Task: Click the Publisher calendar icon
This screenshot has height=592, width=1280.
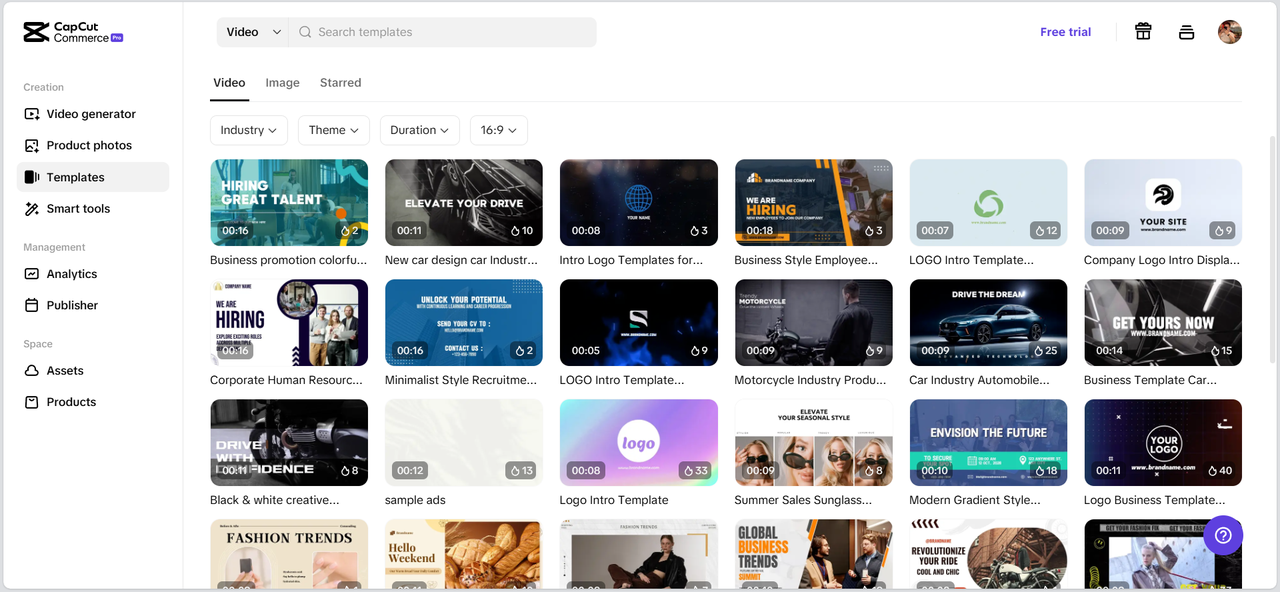Action: coord(32,305)
